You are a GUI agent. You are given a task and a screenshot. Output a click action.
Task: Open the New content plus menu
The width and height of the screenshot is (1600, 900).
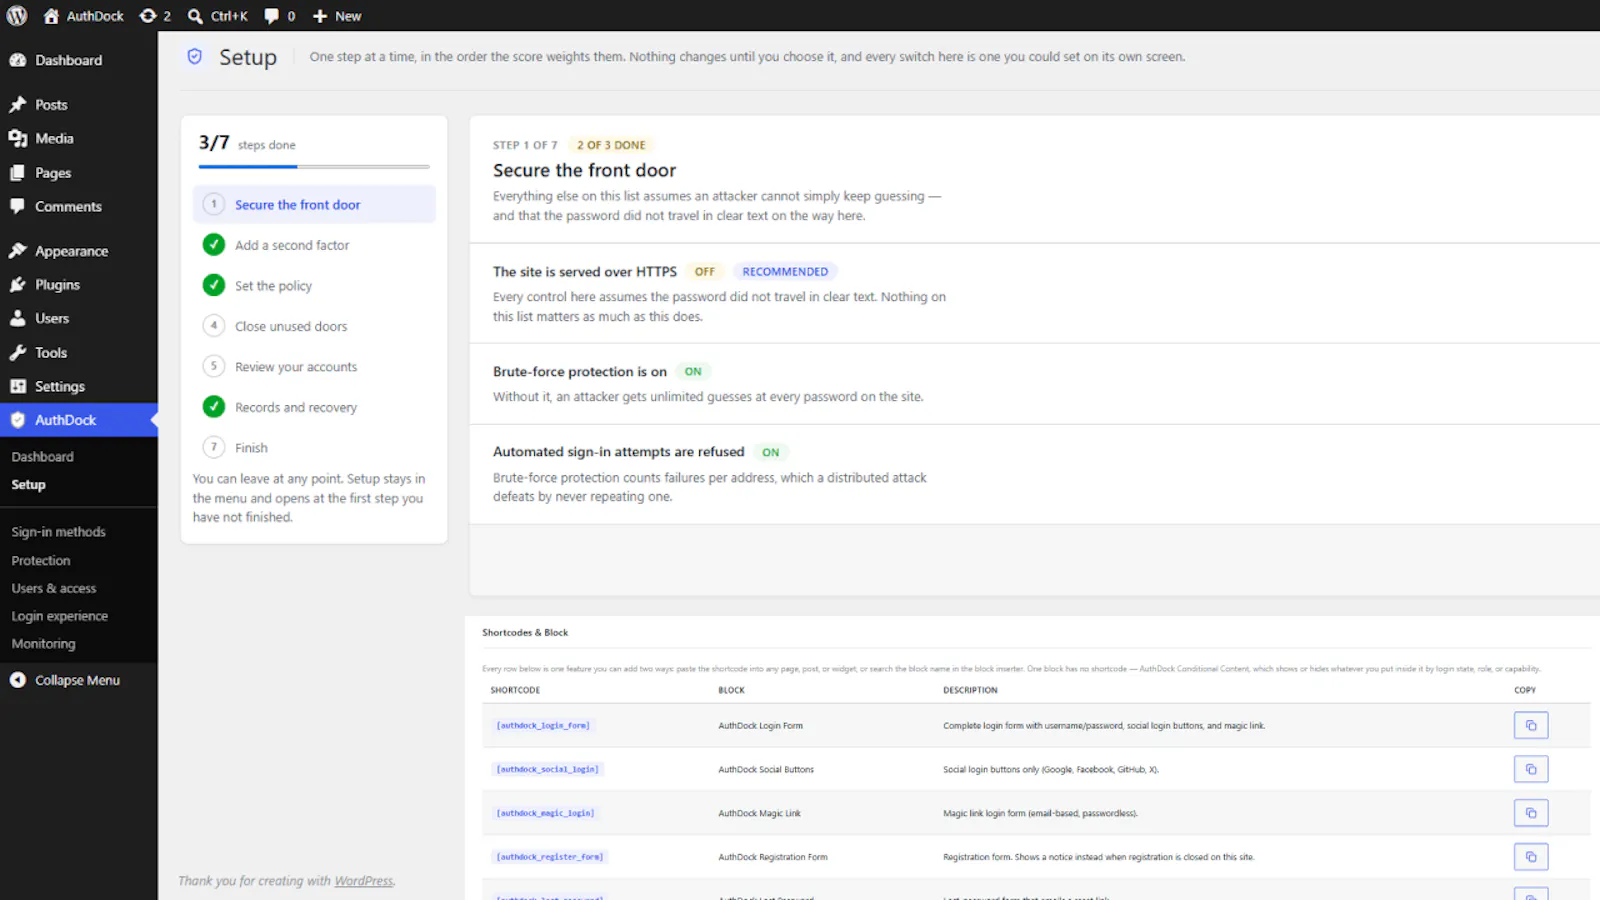(x=336, y=16)
